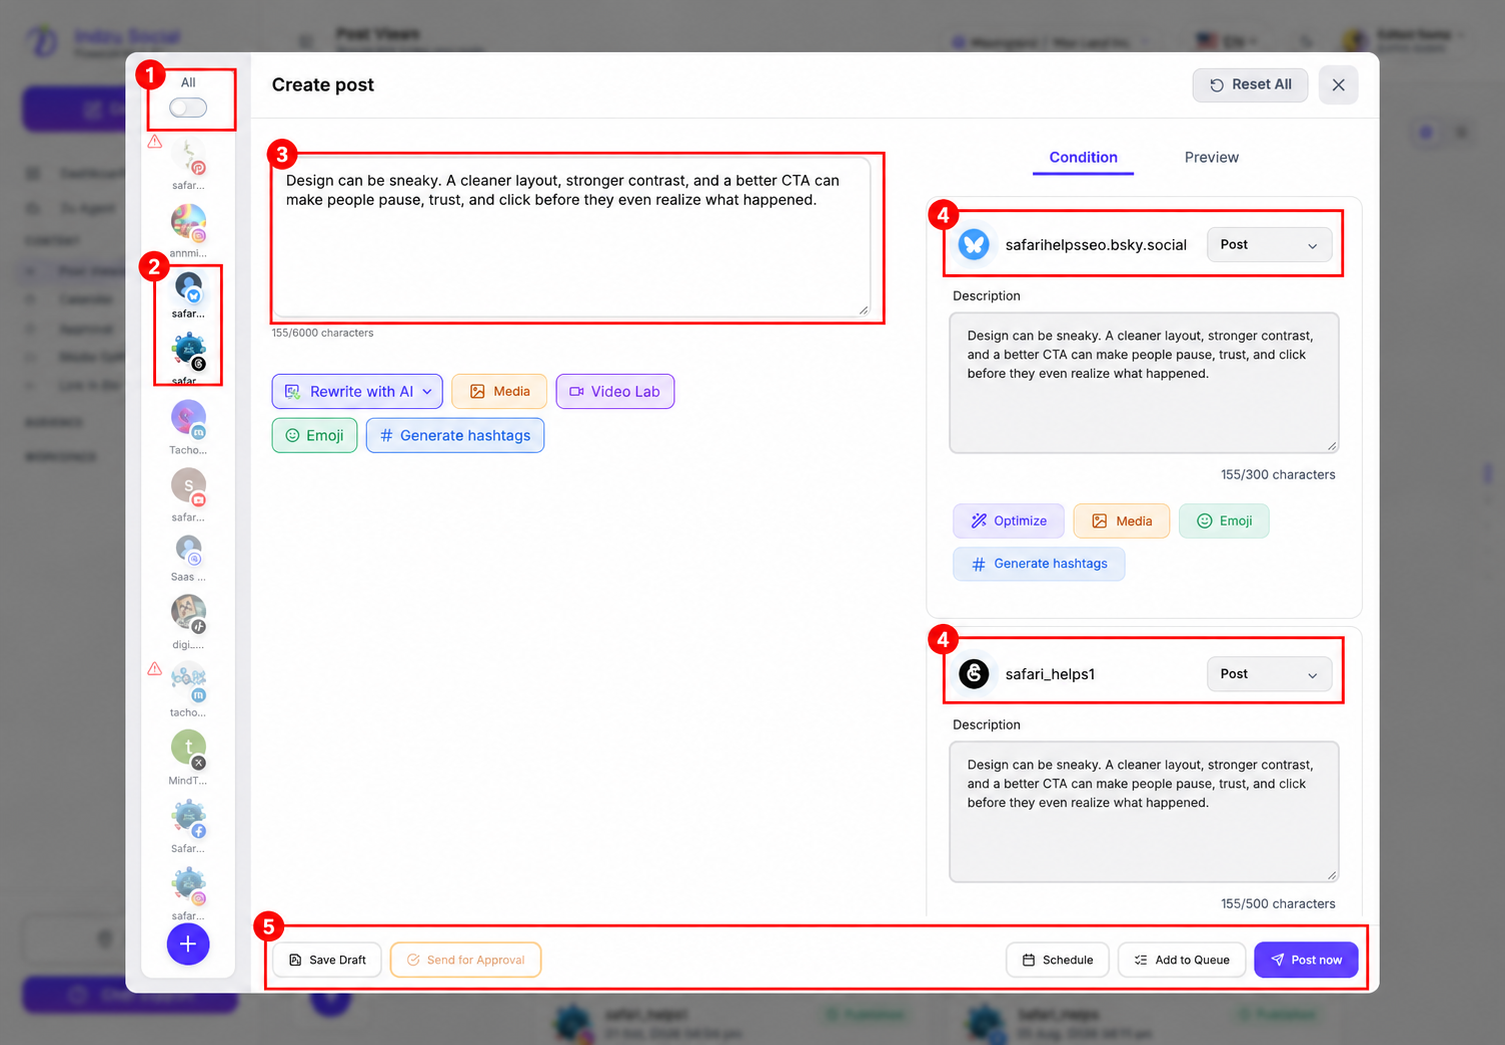Deselect the Threads safar... account avatar

[x=188, y=351]
